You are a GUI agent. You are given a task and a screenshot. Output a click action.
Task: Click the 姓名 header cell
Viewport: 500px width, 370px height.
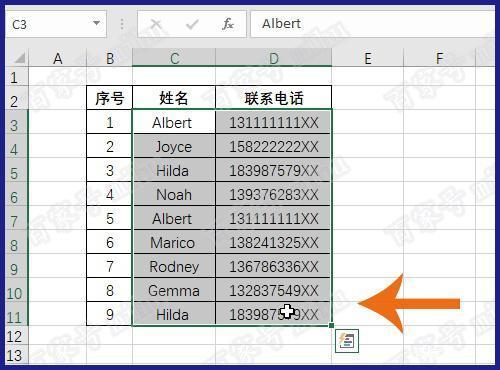[174, 98]
